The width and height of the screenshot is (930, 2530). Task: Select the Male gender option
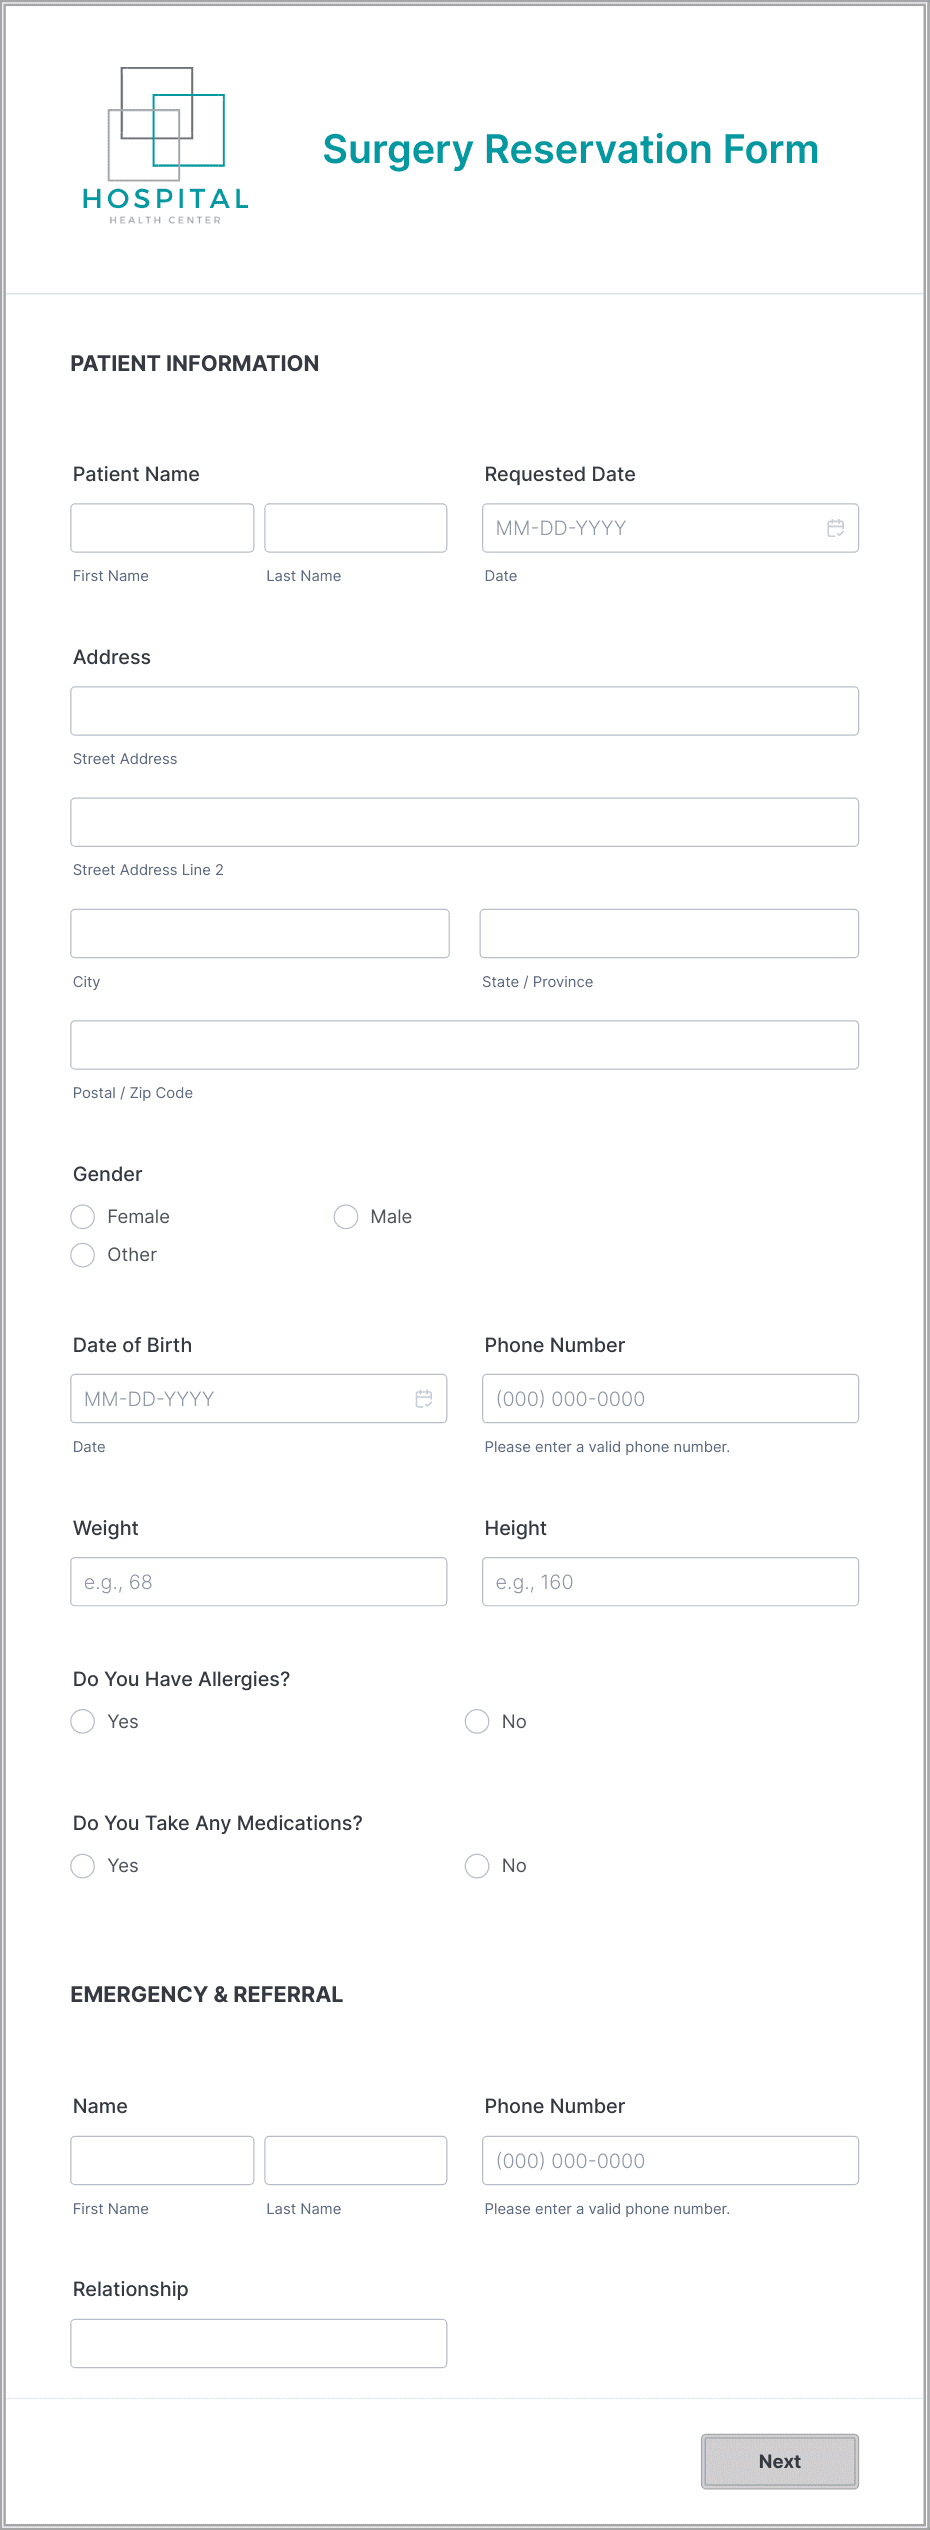tap(346, 1217)
